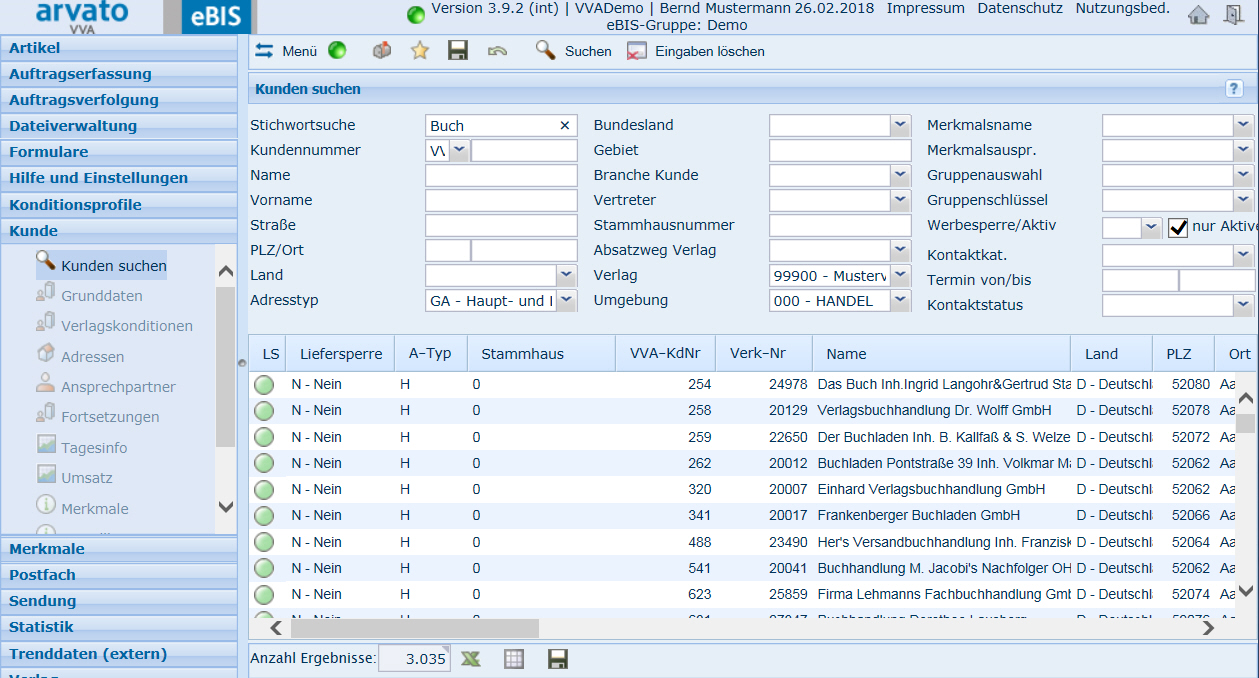
Task: Open the Verlag dropdown
Action: [900, 275]
